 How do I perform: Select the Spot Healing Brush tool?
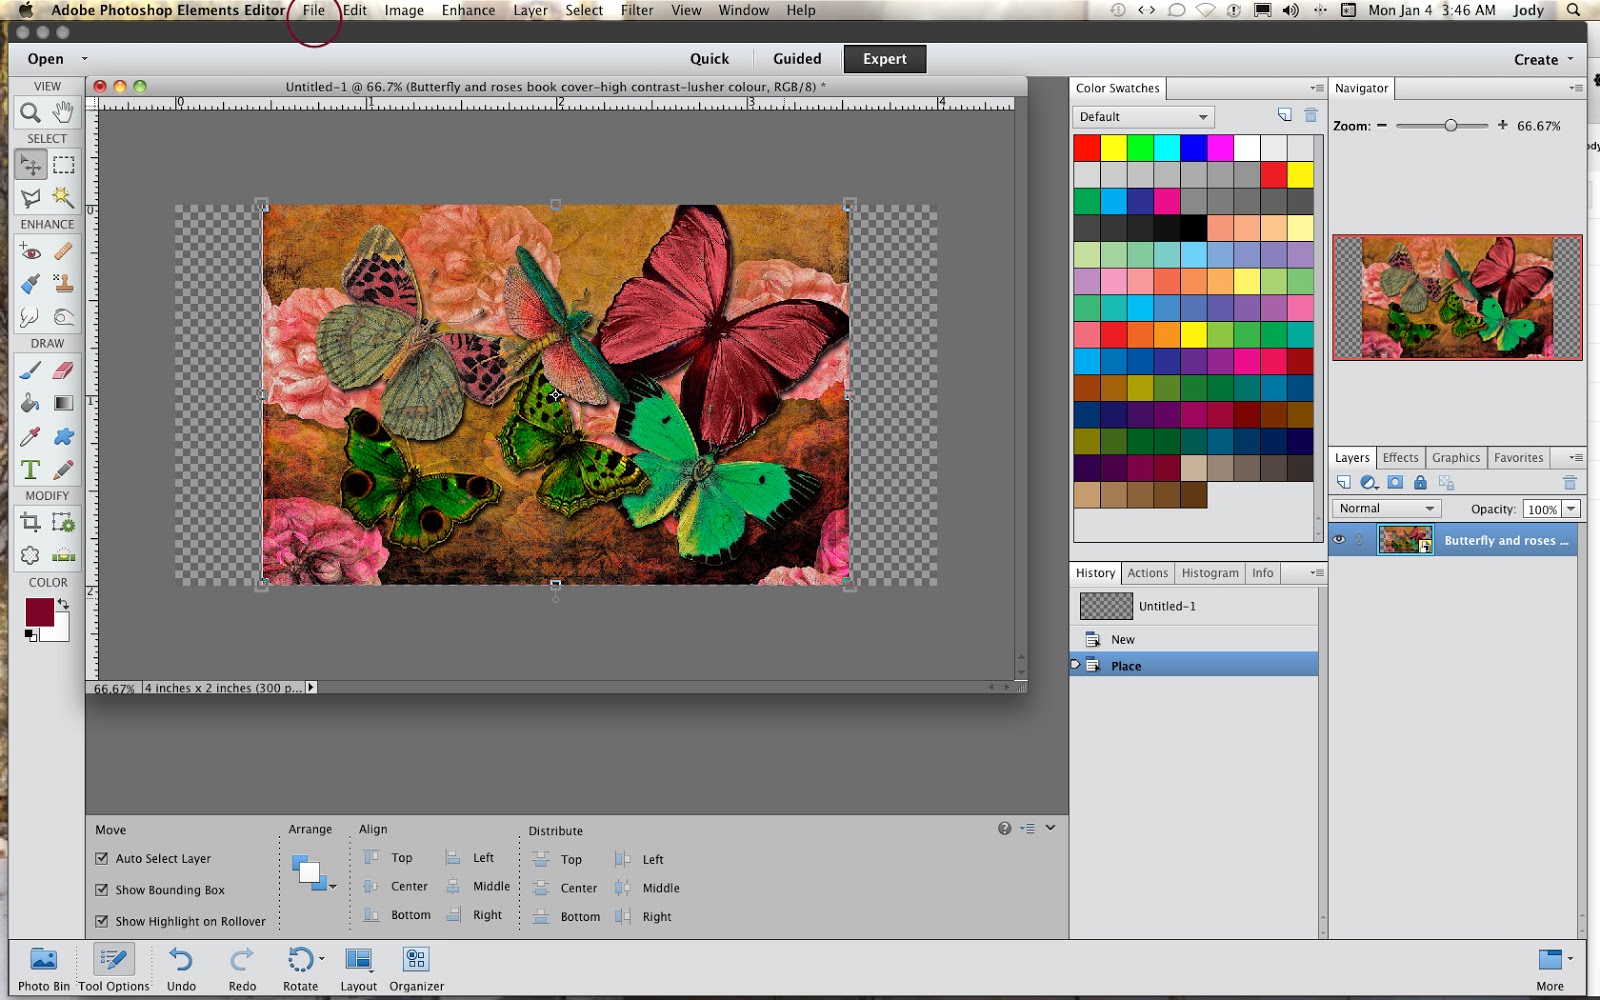click(x=63, y=251)
